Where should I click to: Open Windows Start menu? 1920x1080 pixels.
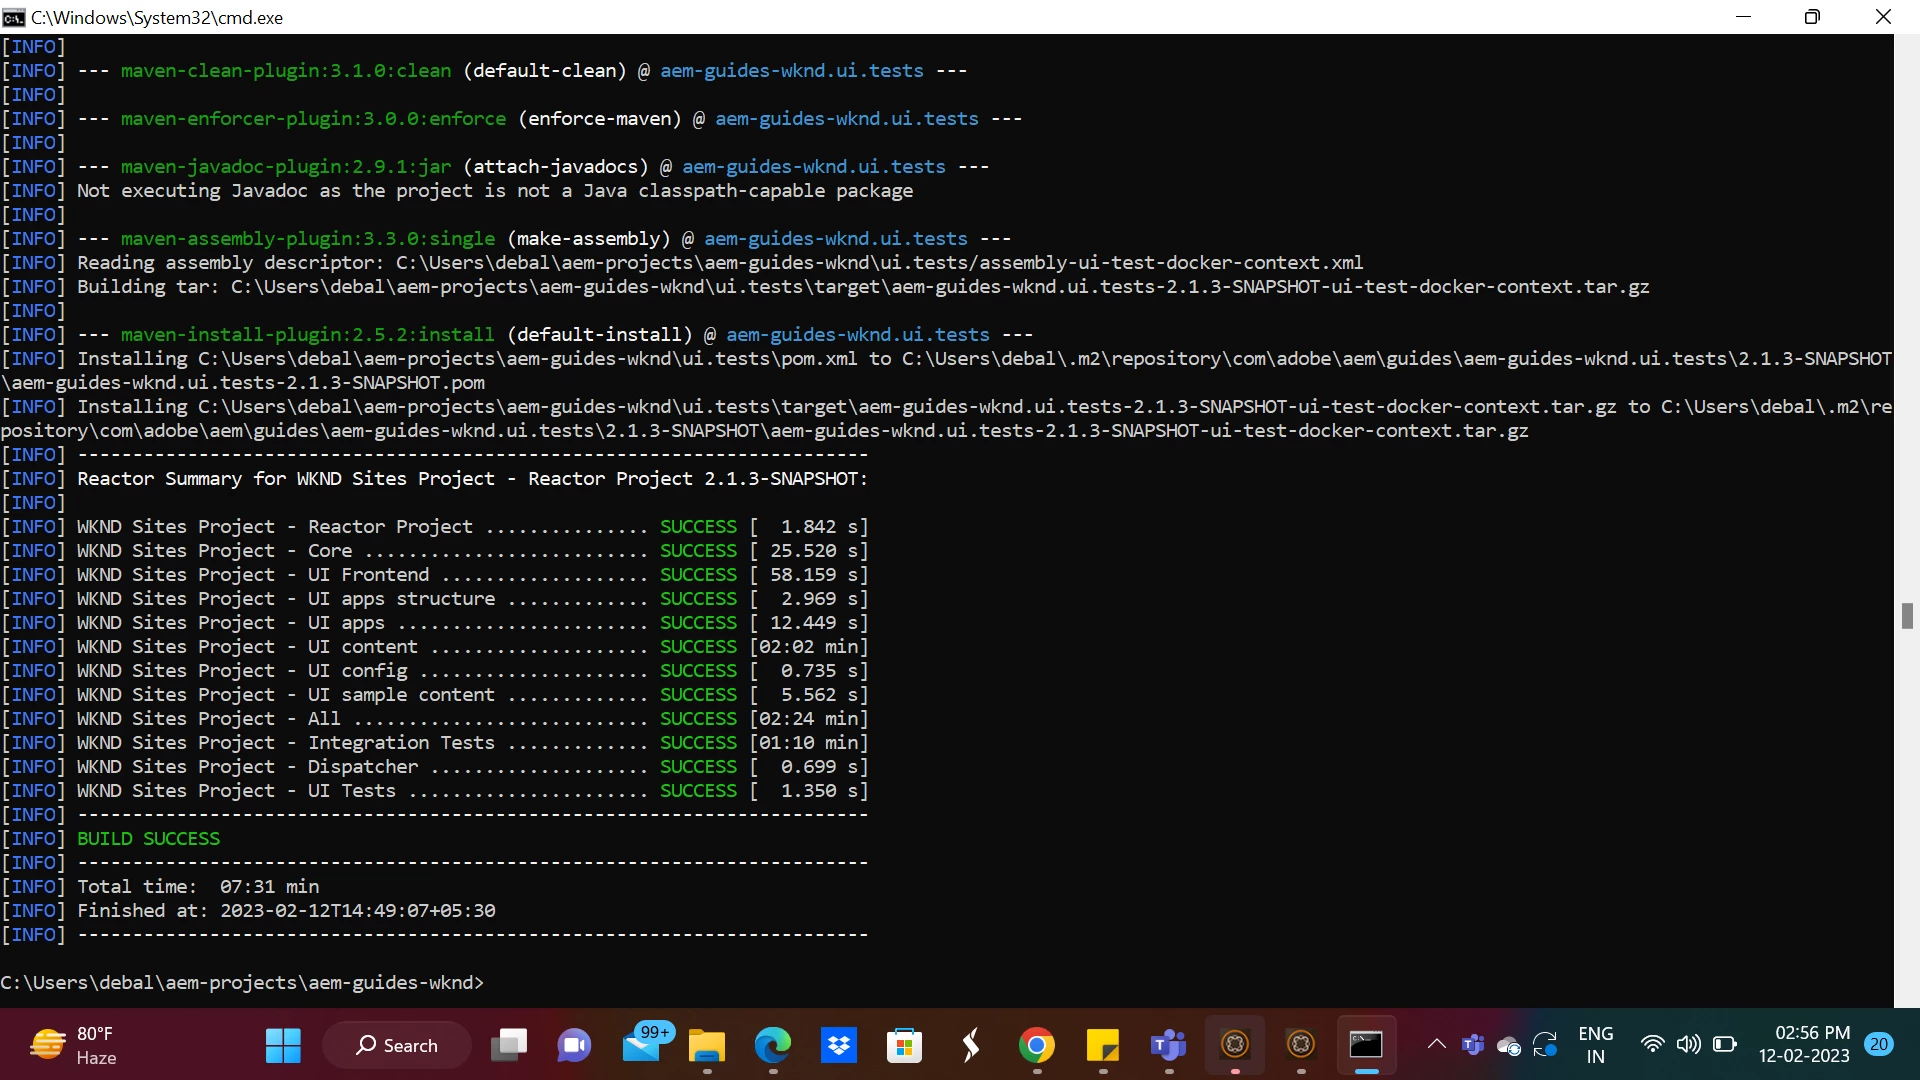point(283,1045)
